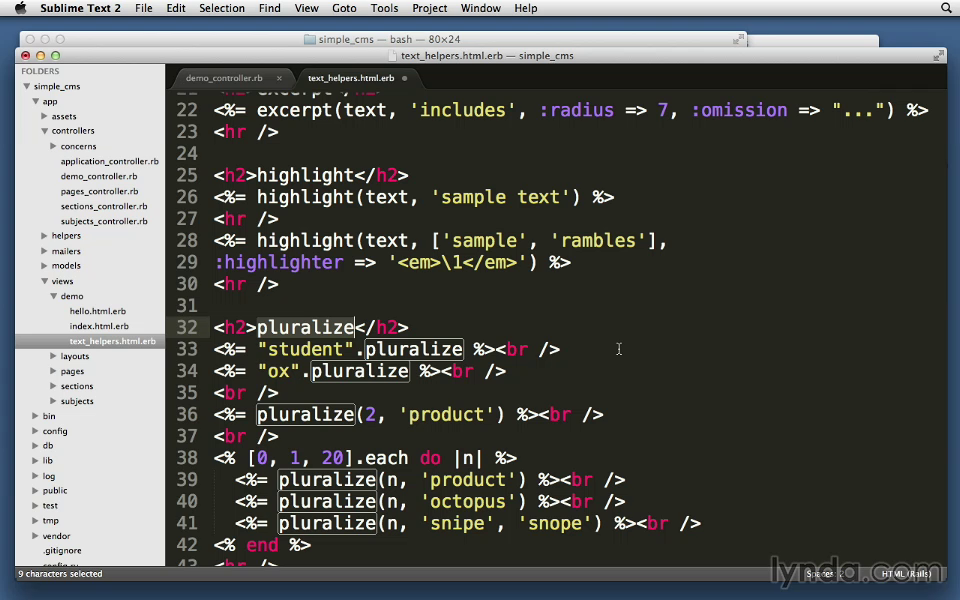Expand the vendor folder
Screen dimensions: 960x600
click(36, 536)
